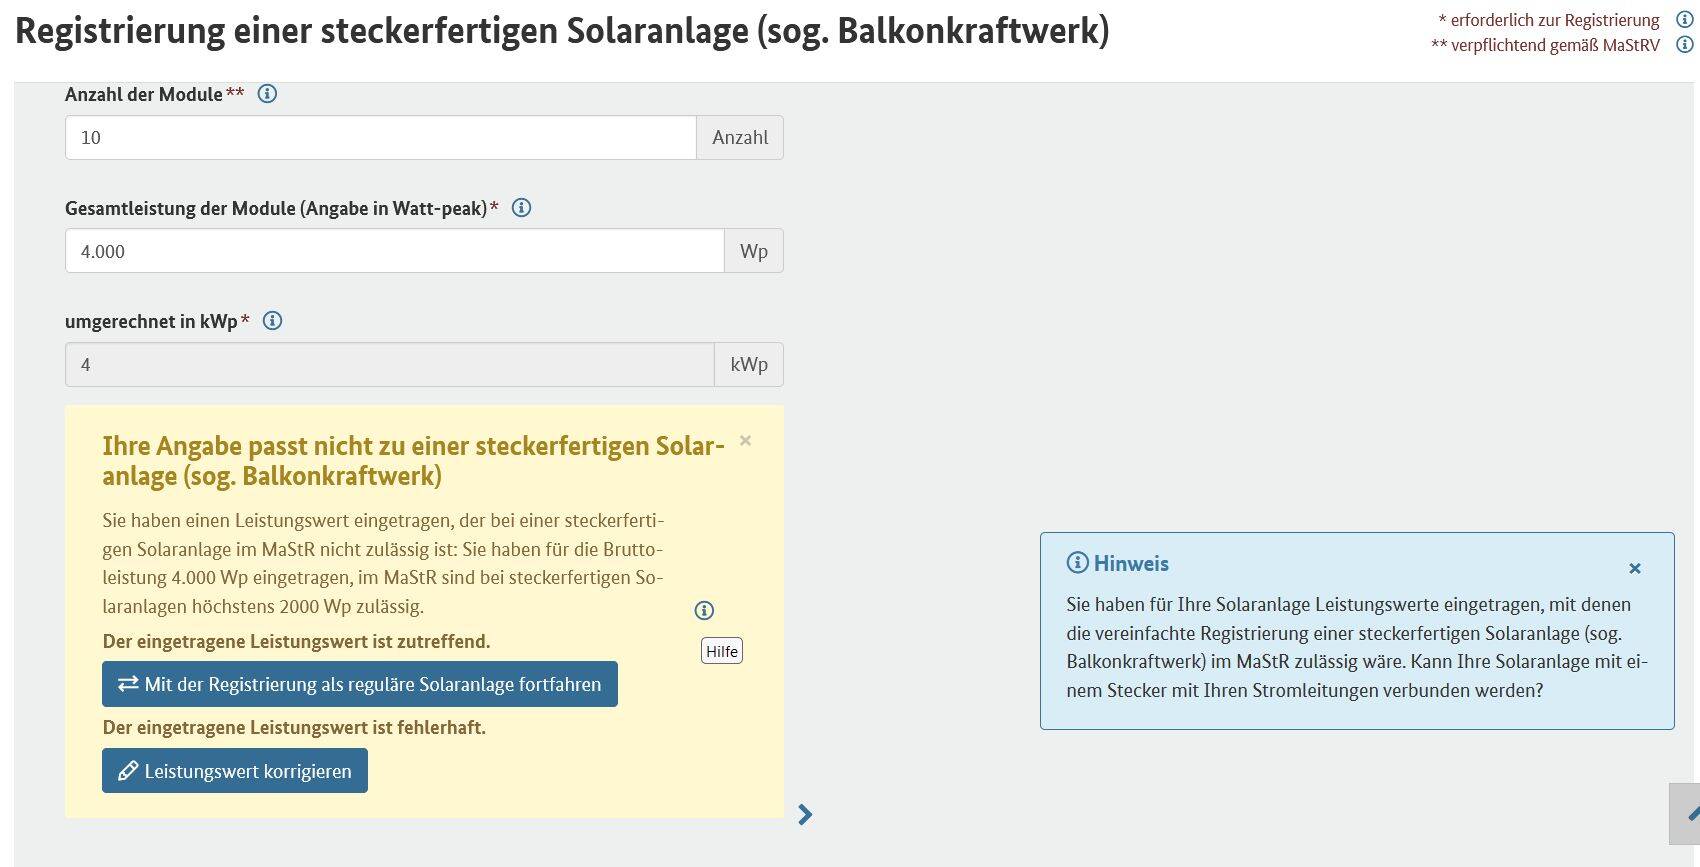
Task: Open info icon beside Gesamtleistung der Module
Action: coord(521,208)
